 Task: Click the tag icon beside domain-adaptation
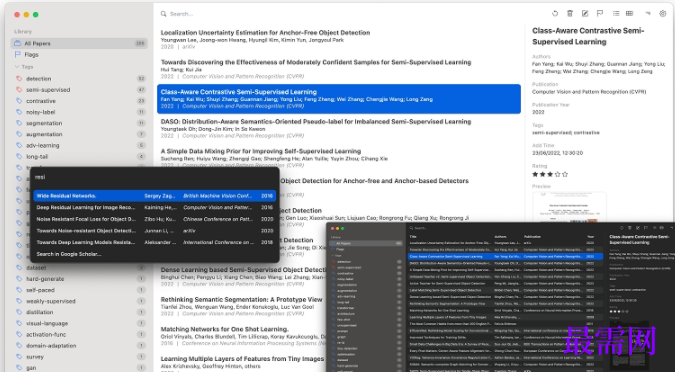[19, 346]
